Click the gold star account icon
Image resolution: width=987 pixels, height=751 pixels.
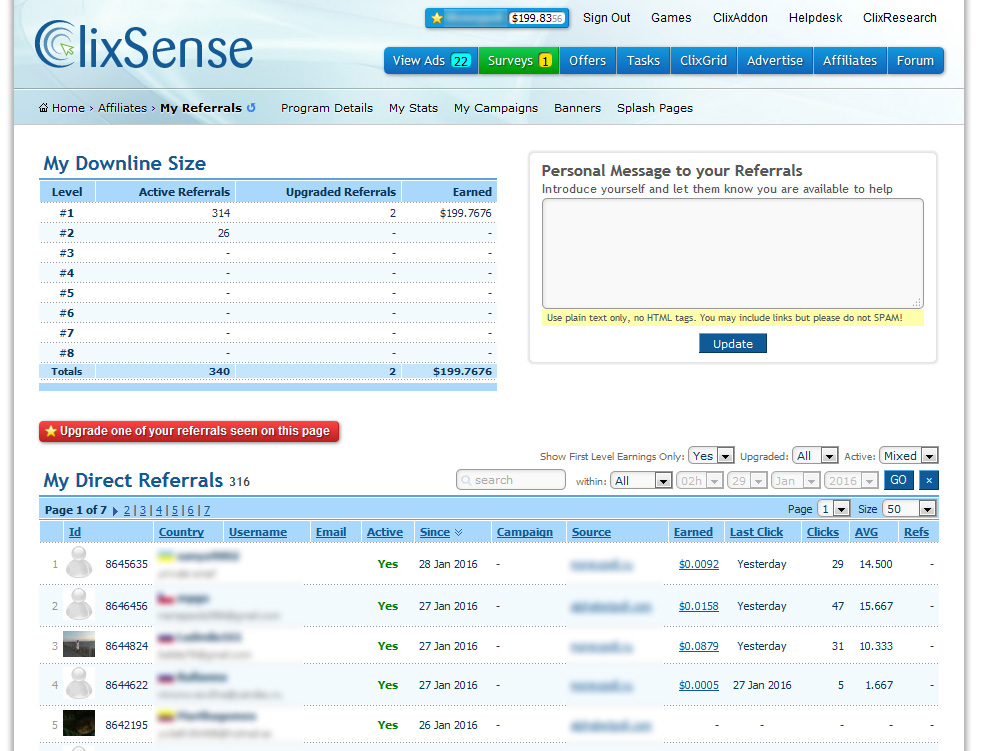tap(436, 18)
